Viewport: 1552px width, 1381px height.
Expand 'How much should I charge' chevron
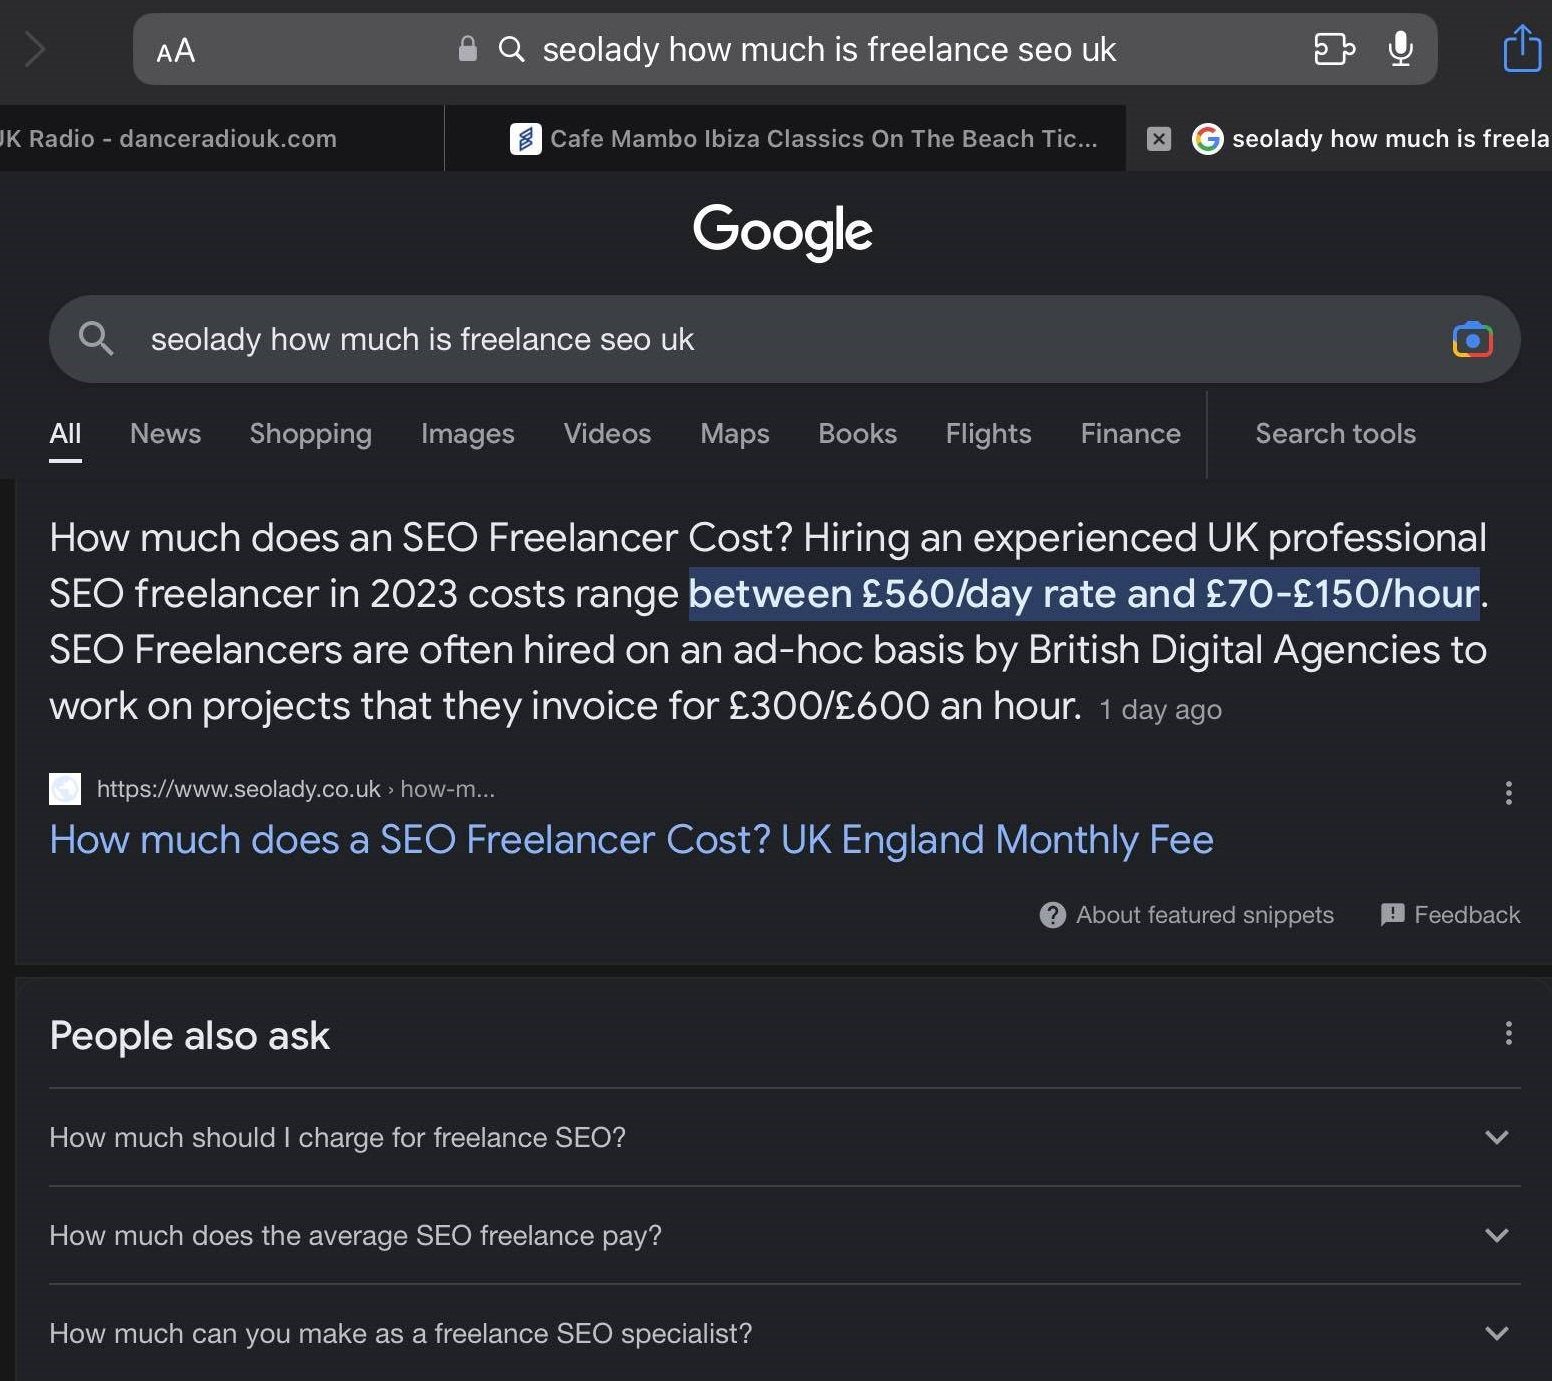pyautogui.click(x=1496, y=1137)
